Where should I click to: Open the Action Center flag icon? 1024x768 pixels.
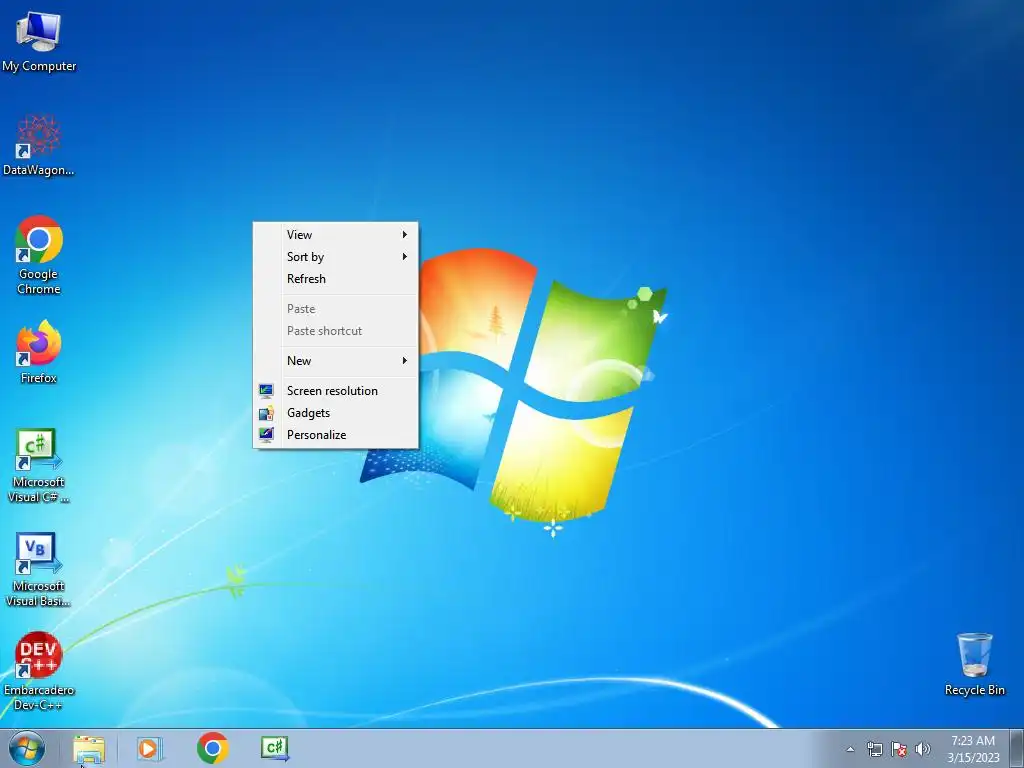point(899,749)
